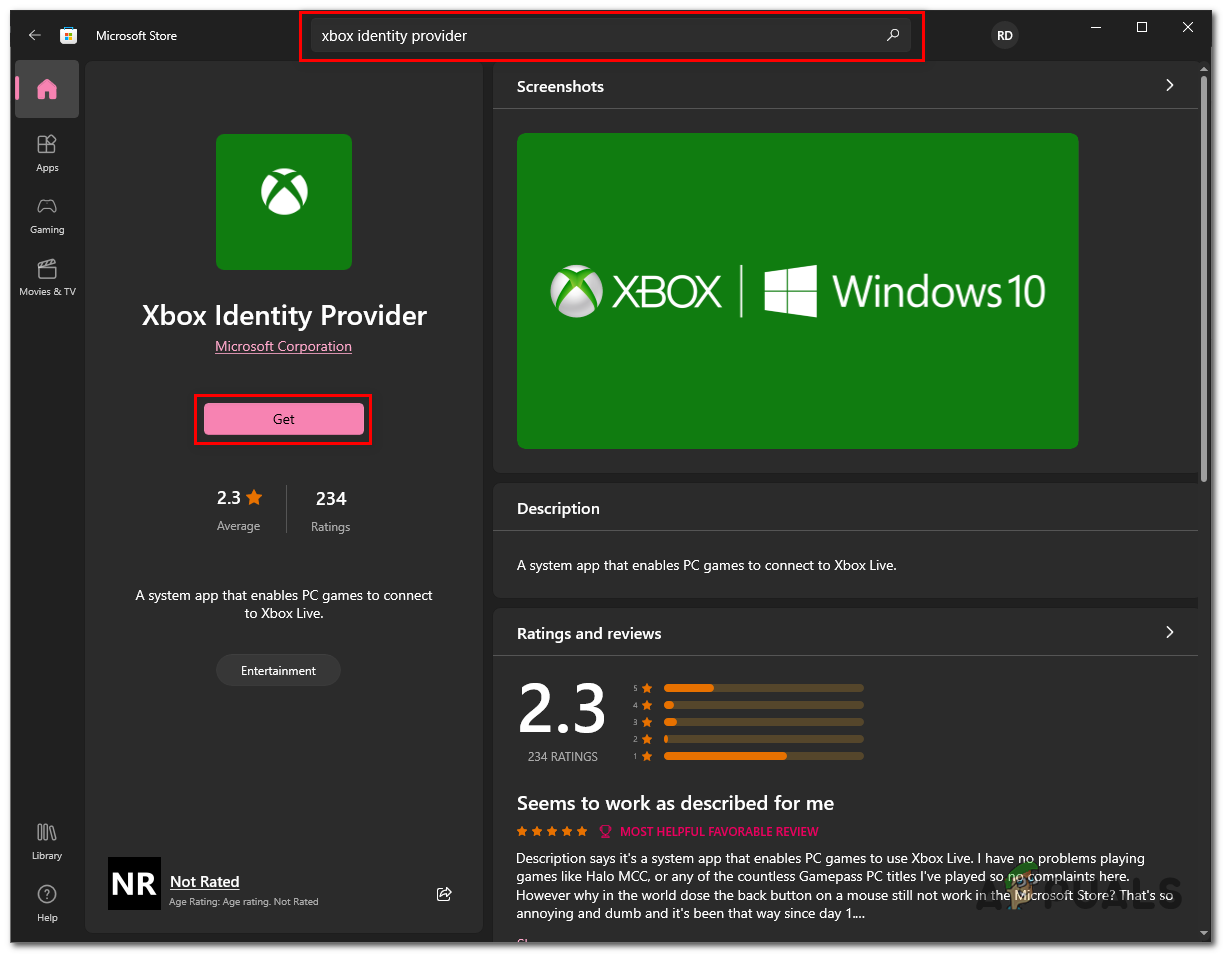The height and width of the screenshot is (954, 1223).
Task: Open the RD account profile
Action: click(1004, 35)
